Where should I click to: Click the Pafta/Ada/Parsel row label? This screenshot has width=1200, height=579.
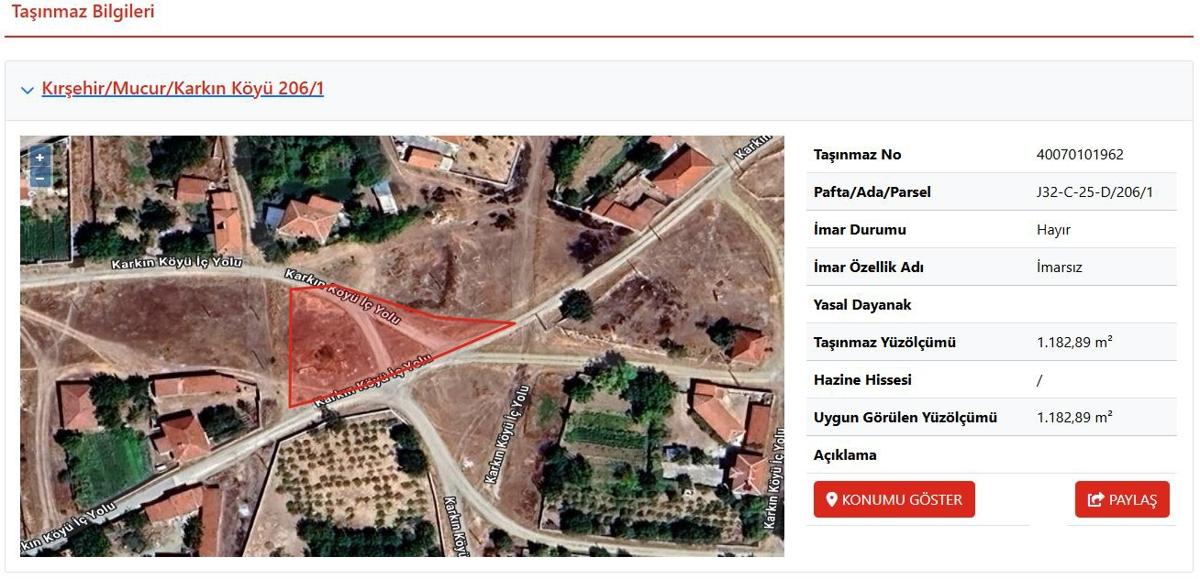coord(872,192)
